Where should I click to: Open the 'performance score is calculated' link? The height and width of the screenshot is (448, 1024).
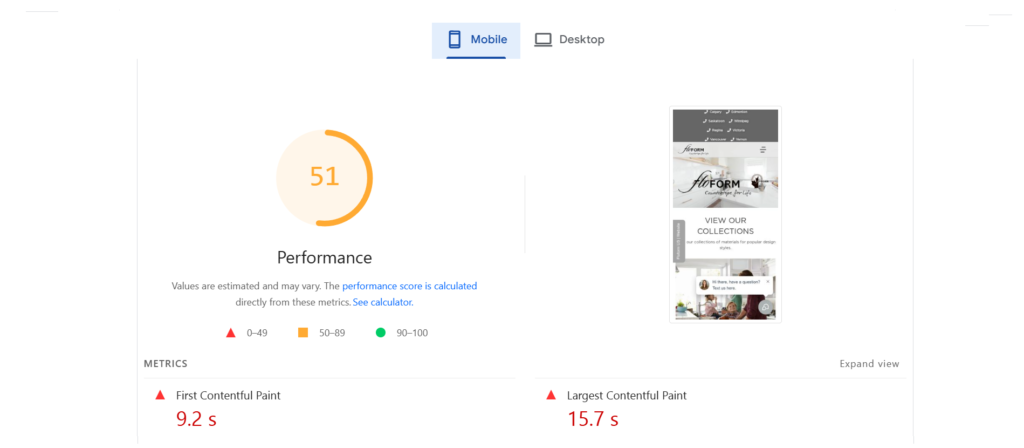(x=409, y=286)
